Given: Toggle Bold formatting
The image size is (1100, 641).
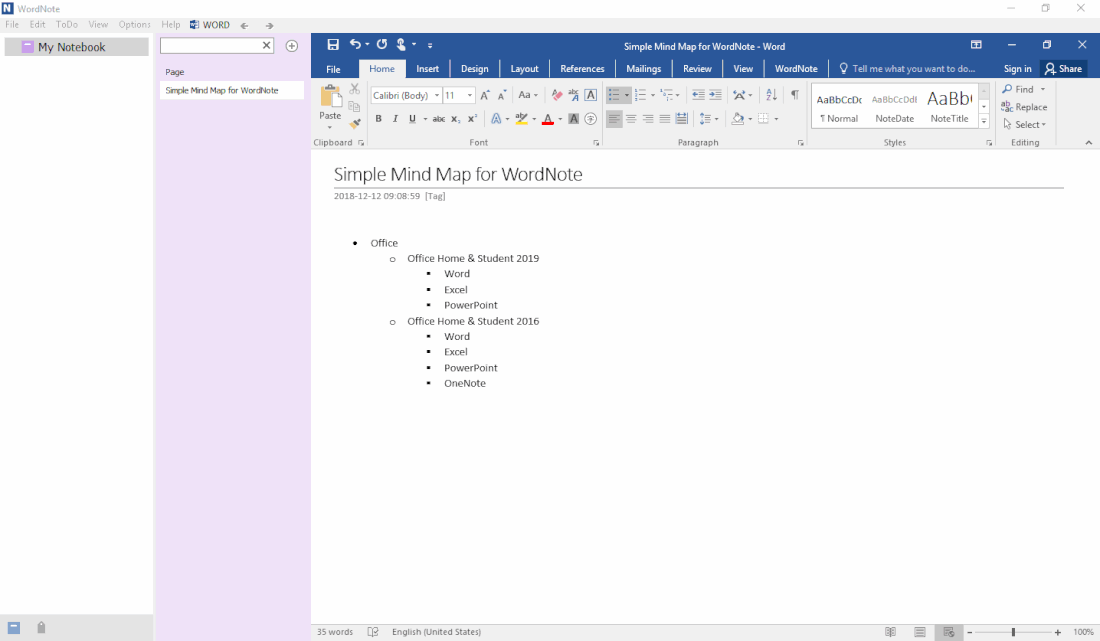Looking at the screenshot, I should pyautogui.click(x=378, y=119).
